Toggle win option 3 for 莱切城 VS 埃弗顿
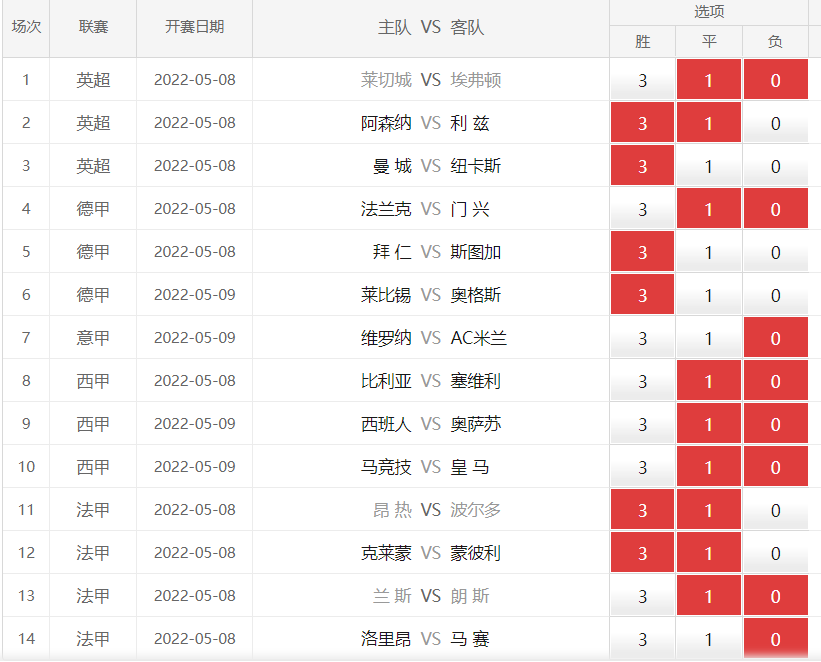The height and width of the screenshot is (662, 821). tap(642, 80)
